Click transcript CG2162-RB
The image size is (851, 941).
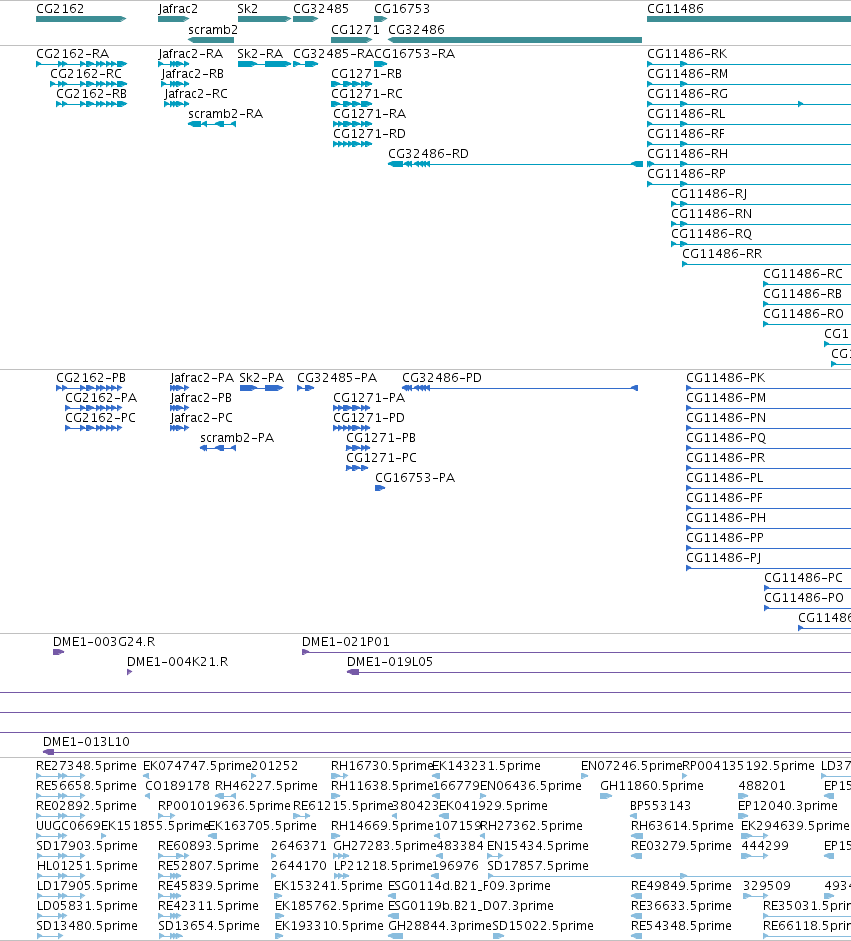point(91,94)
